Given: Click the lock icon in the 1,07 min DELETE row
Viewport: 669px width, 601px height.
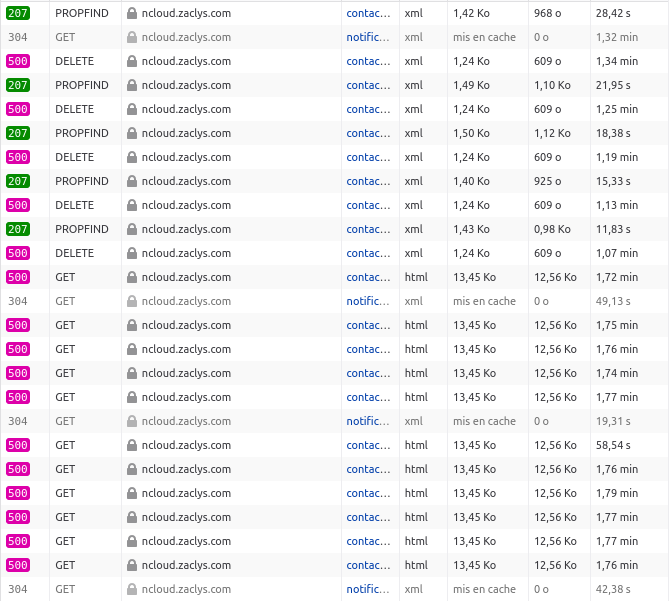Looking at the screenshot, I should 132,253.
